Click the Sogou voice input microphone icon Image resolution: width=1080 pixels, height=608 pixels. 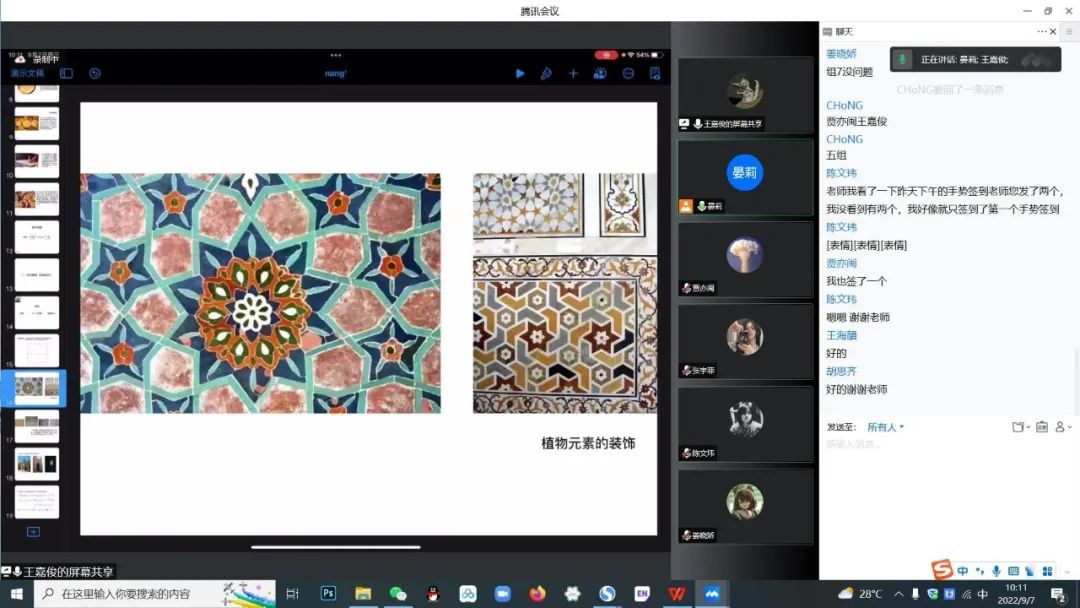coord(996,571)
